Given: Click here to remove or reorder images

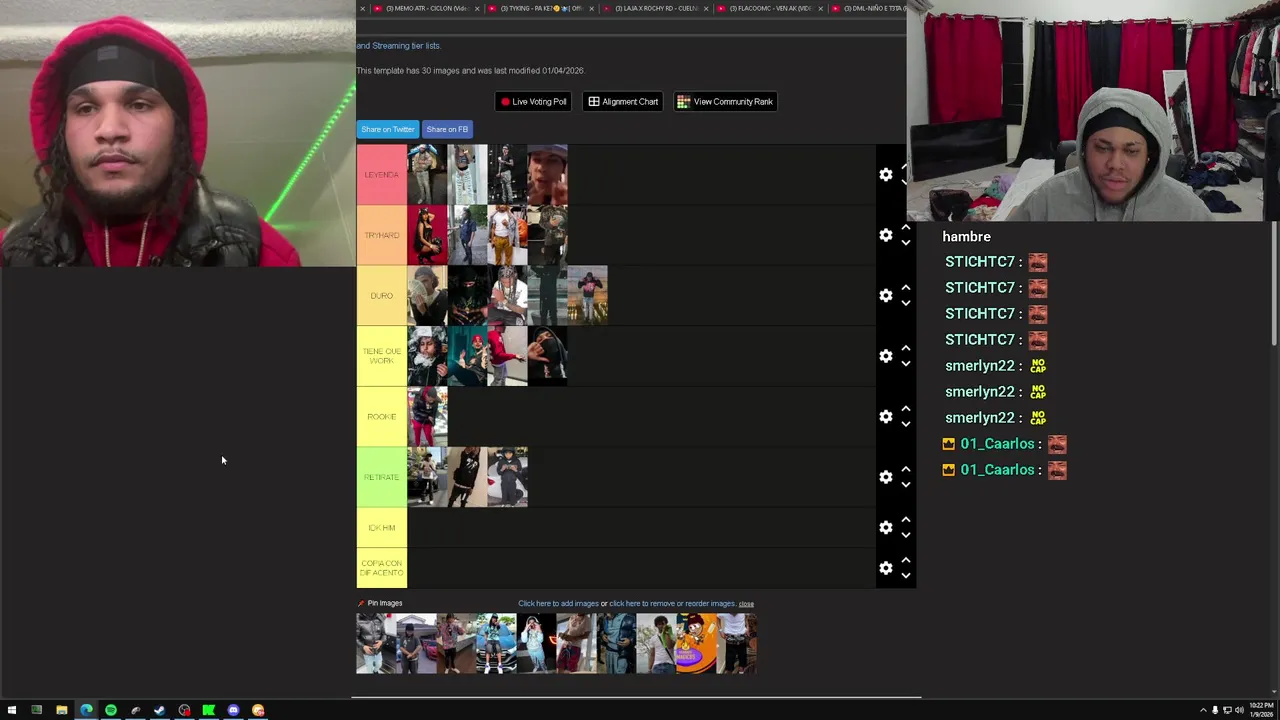Looking at the screenshot, I should click(x=671, y=604).
